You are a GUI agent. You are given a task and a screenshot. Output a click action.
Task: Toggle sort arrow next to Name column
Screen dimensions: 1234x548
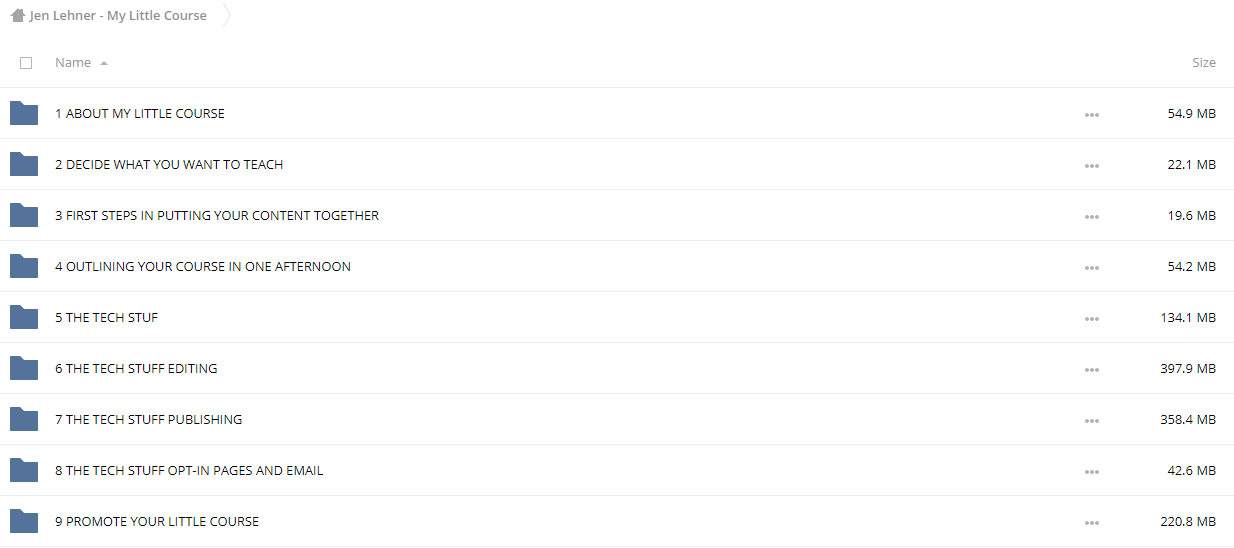(x=104, y=63)
